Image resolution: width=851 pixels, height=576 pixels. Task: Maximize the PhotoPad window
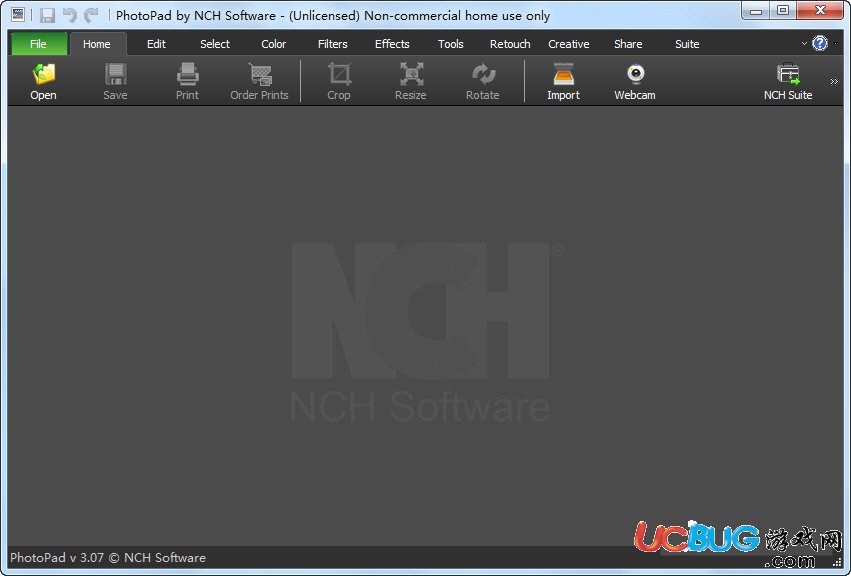coord(783,11)
